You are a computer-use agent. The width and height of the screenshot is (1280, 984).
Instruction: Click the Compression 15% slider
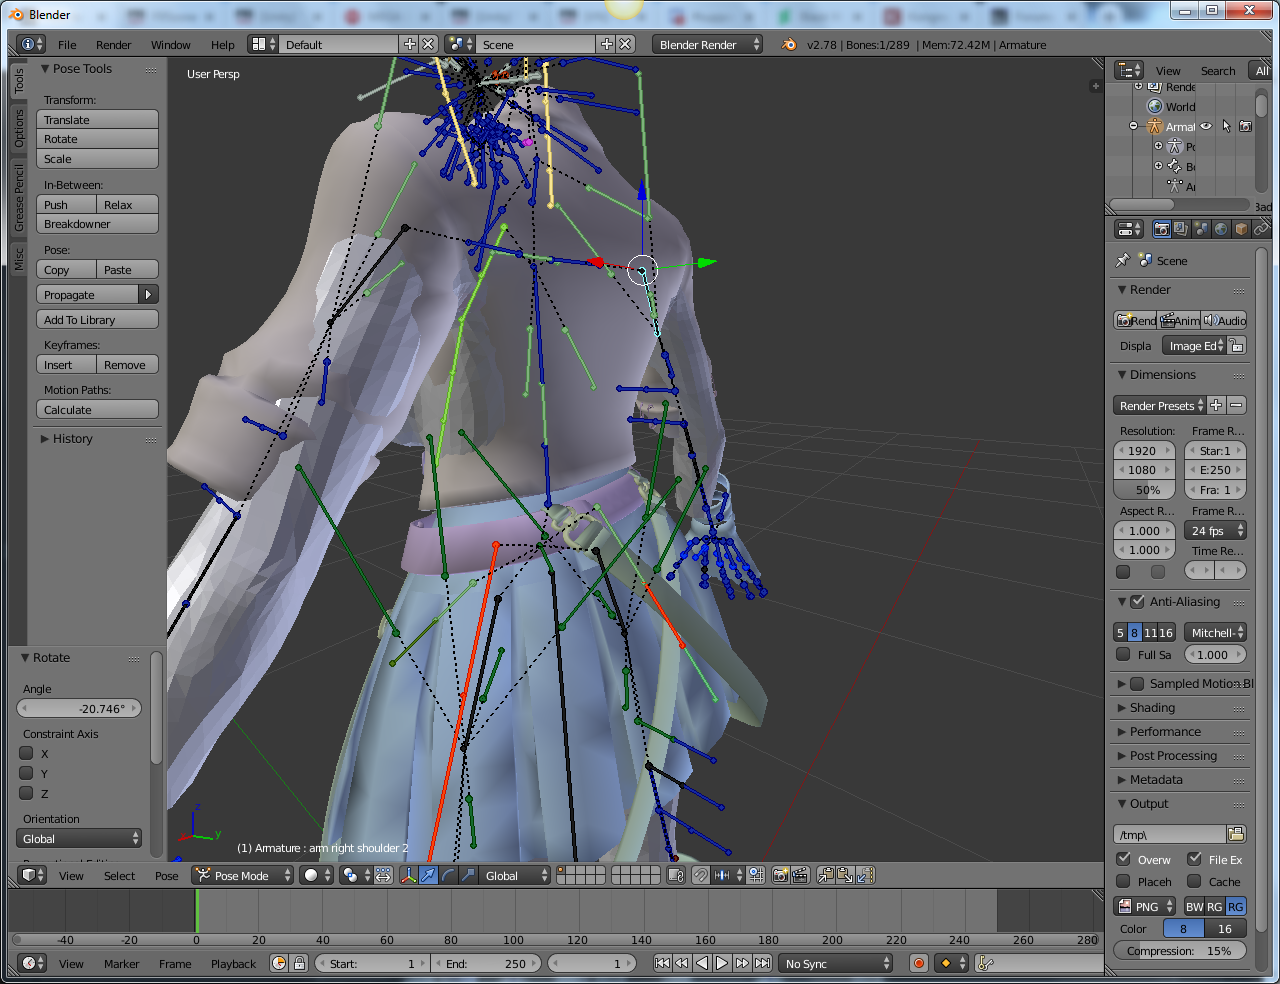point(1180,950)
